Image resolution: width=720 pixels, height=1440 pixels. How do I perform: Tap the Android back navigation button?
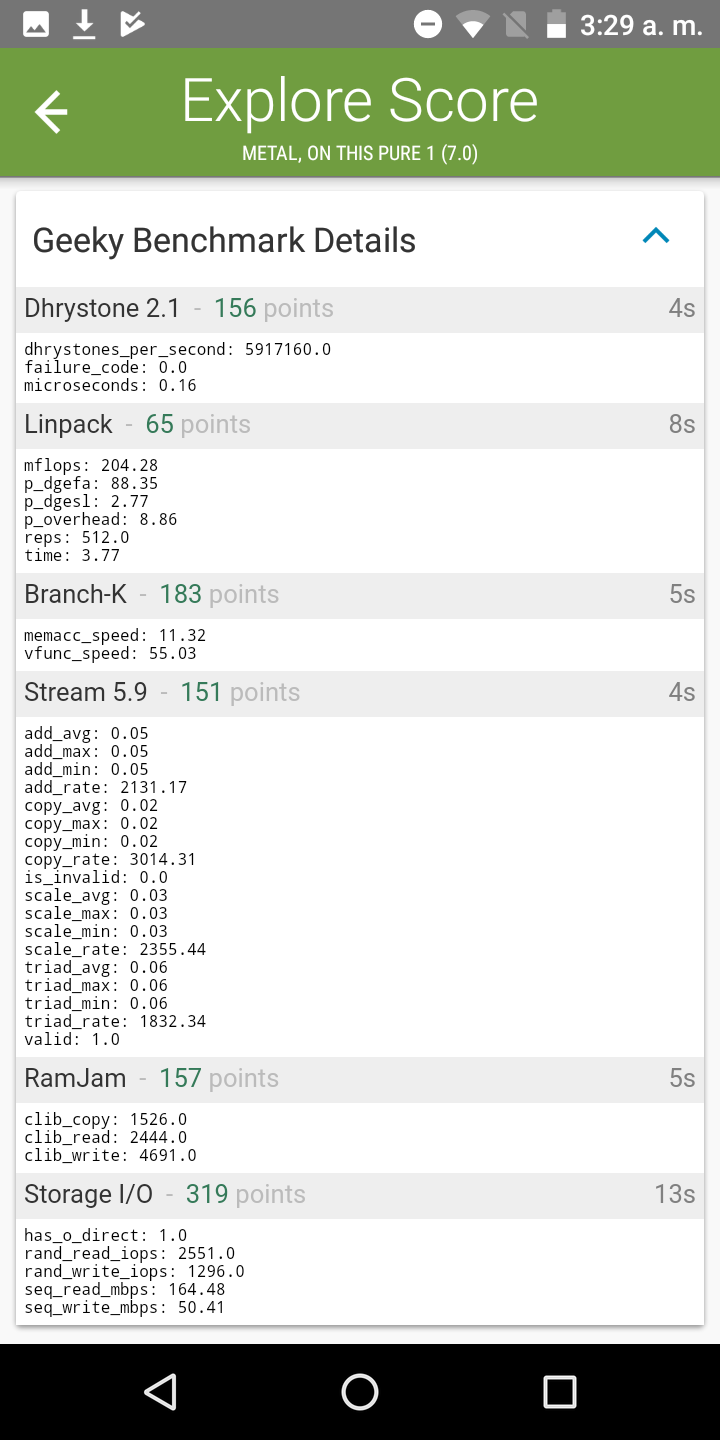[x=160, y=1391]
